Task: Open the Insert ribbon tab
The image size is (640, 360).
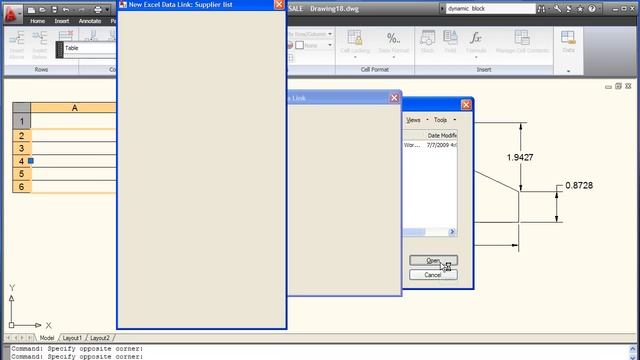Action: (x=62, y=21)
